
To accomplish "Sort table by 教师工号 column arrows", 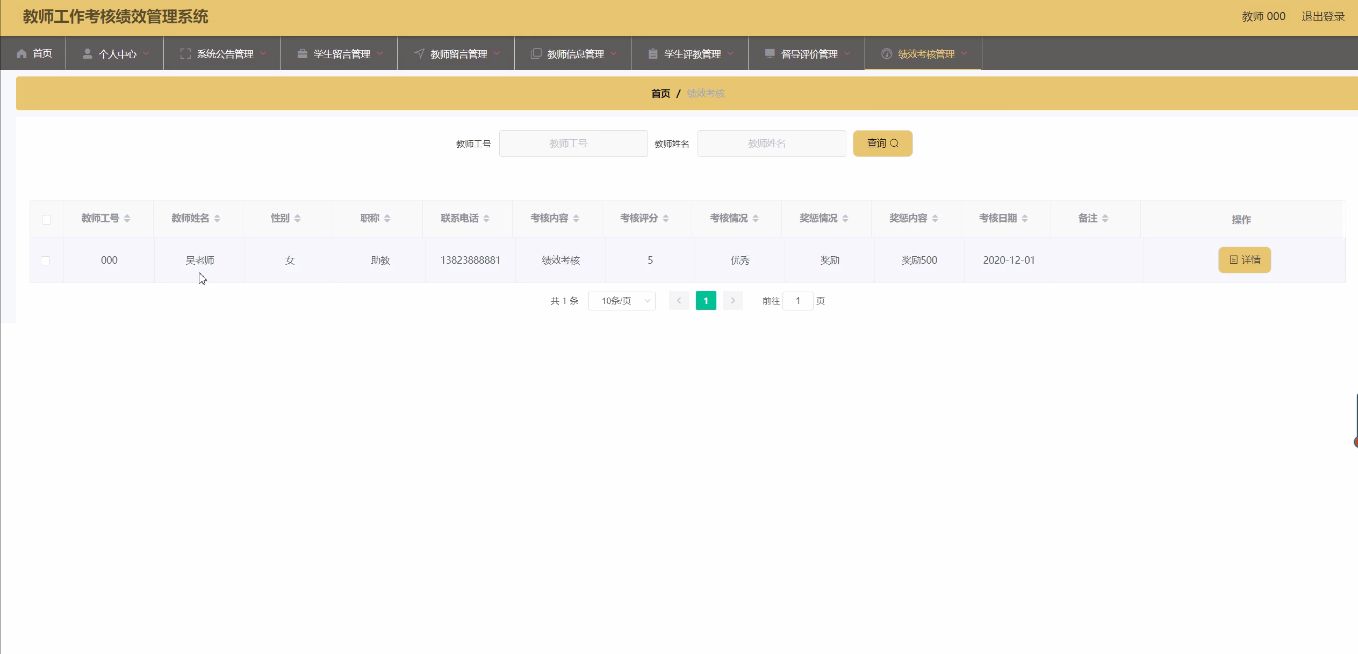I will pos(127,219).
